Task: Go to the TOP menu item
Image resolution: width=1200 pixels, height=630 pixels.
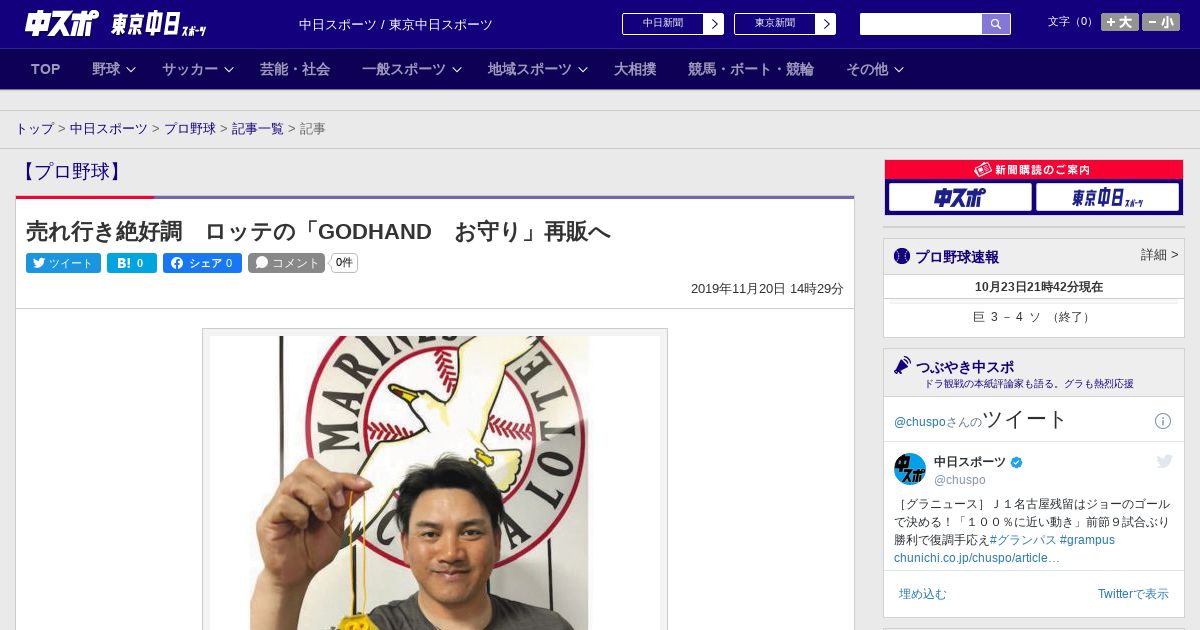Action: click(x=46, y=69)
